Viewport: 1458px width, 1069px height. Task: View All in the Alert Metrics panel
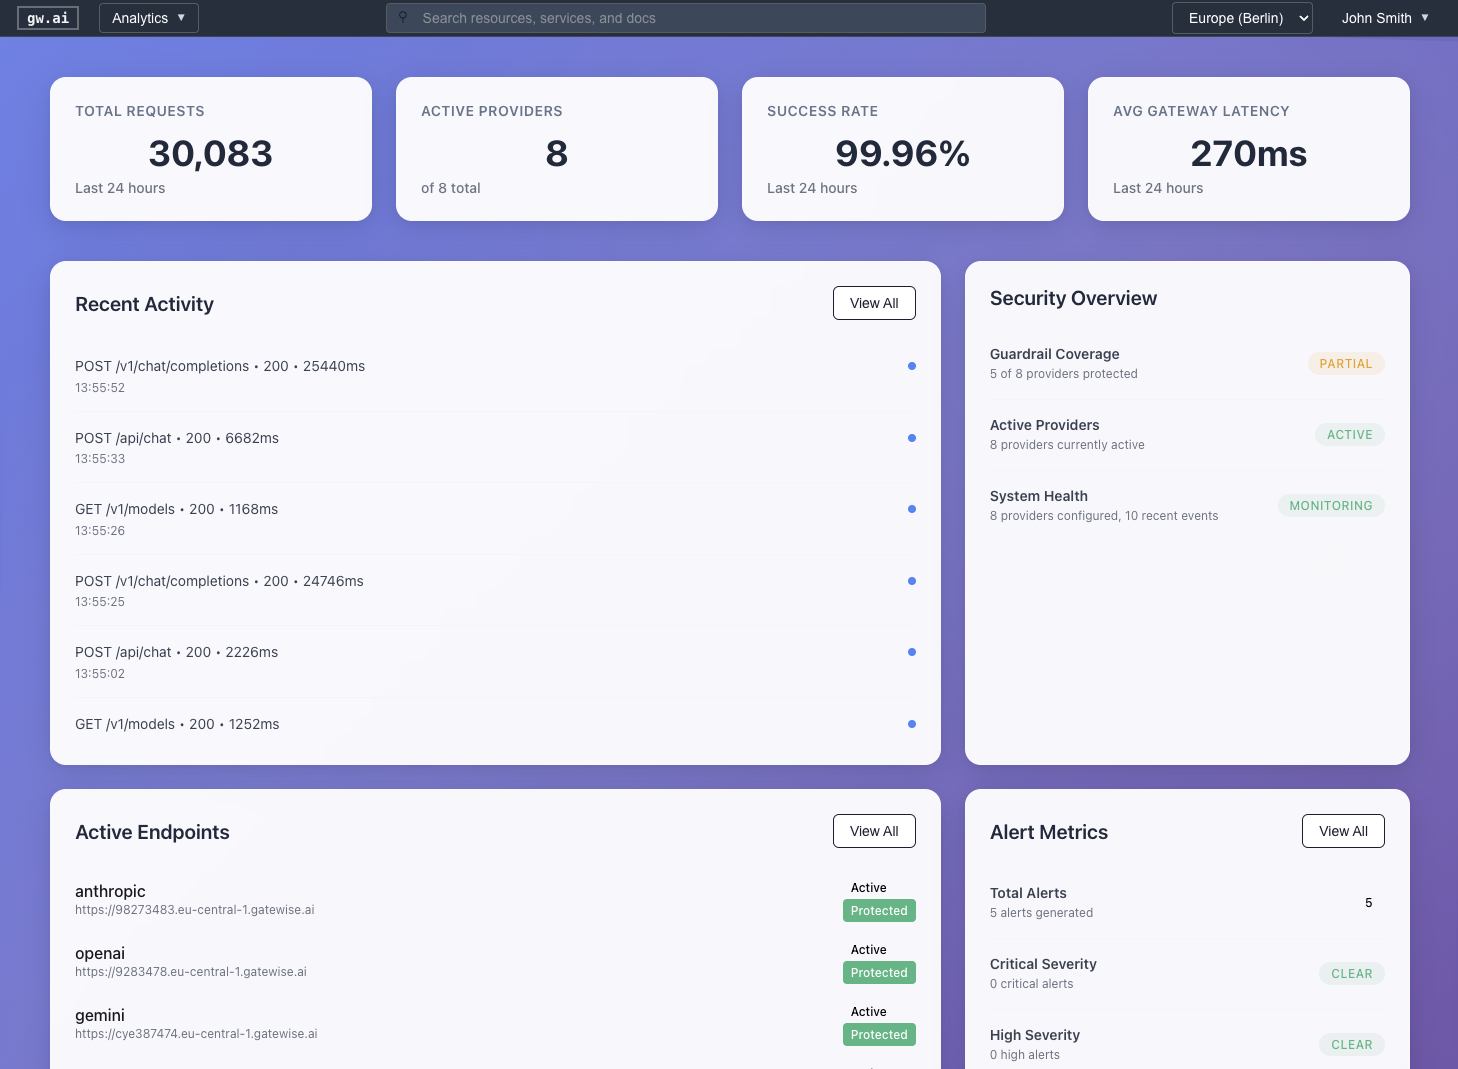(1343, 831)
